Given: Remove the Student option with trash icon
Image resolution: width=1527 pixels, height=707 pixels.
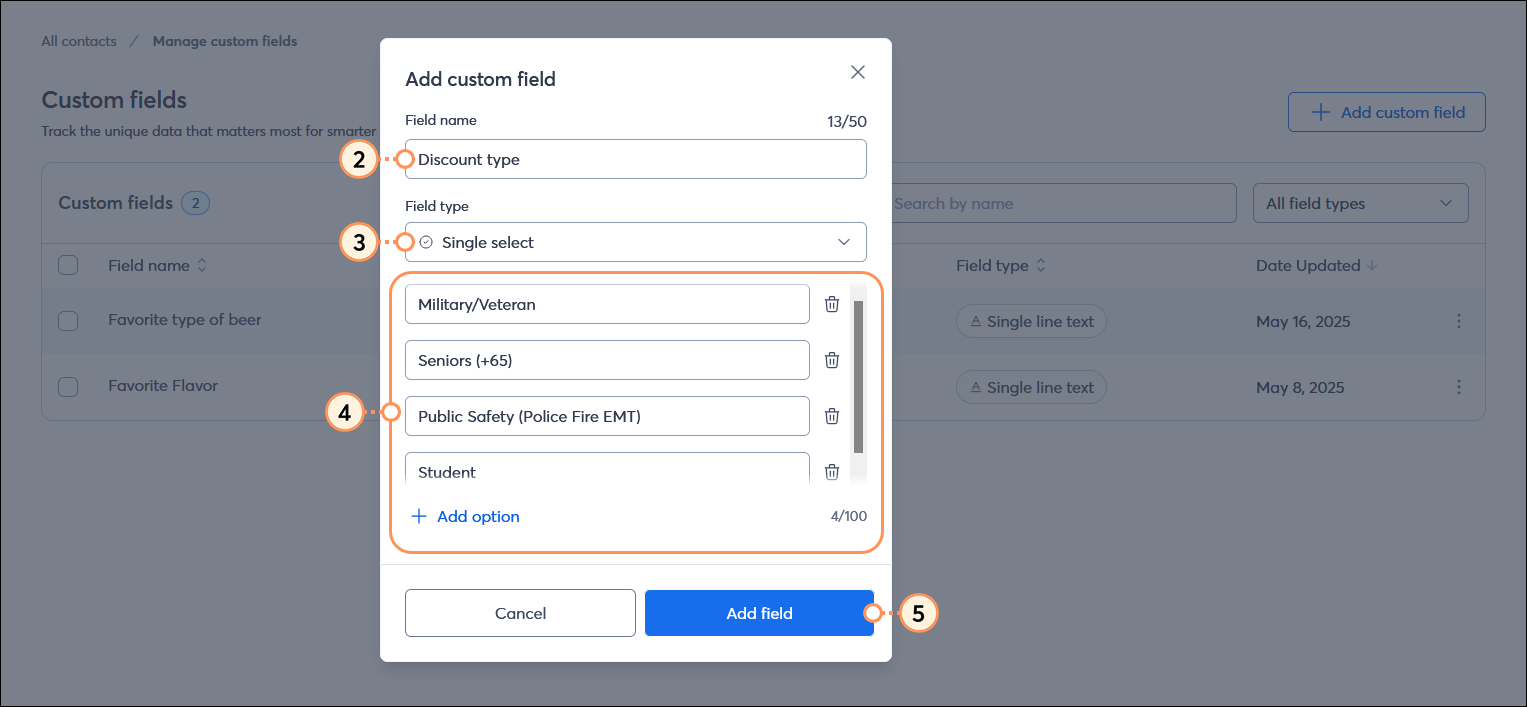Looking at the screenshot, I should 832,471.
